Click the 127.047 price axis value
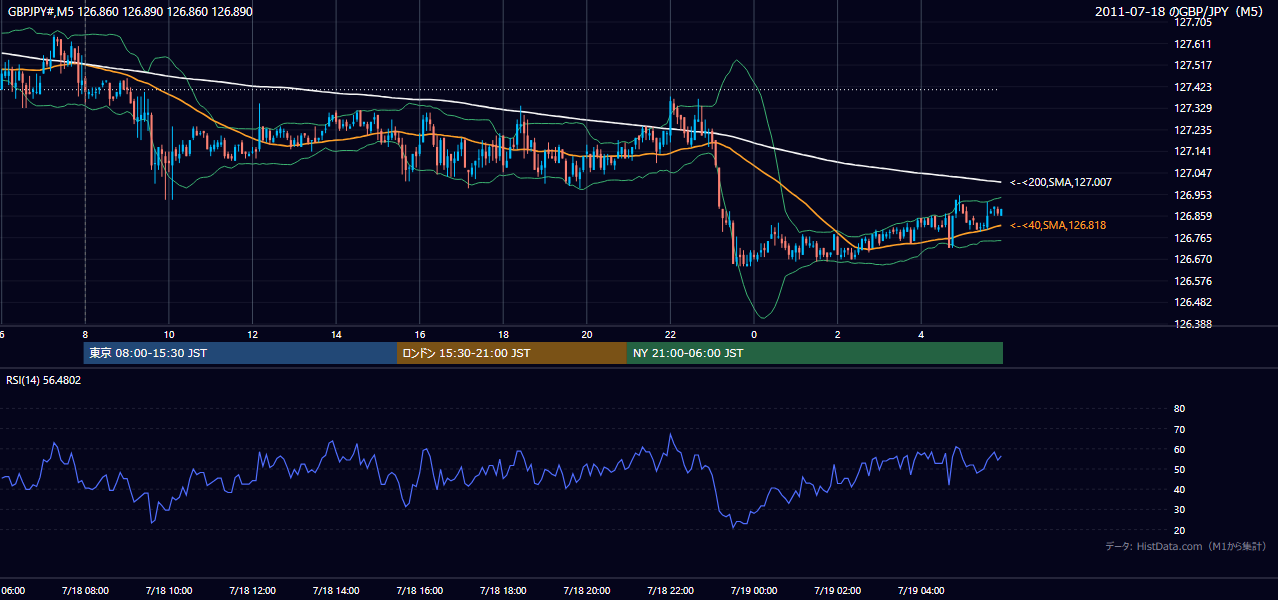The width and height of the screenshot is (1278, 600). tap(1192, 173)
